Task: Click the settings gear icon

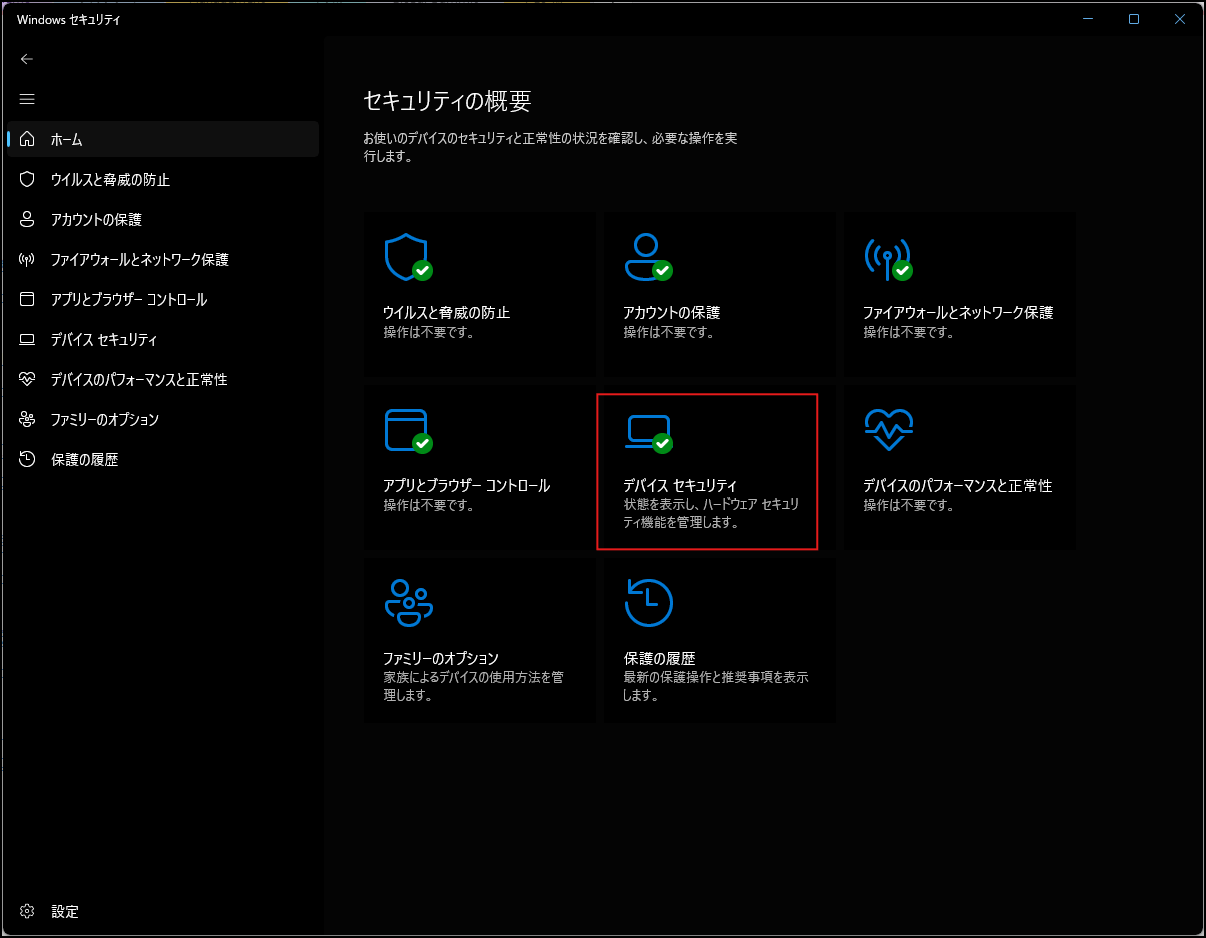Action: point(27,911)
